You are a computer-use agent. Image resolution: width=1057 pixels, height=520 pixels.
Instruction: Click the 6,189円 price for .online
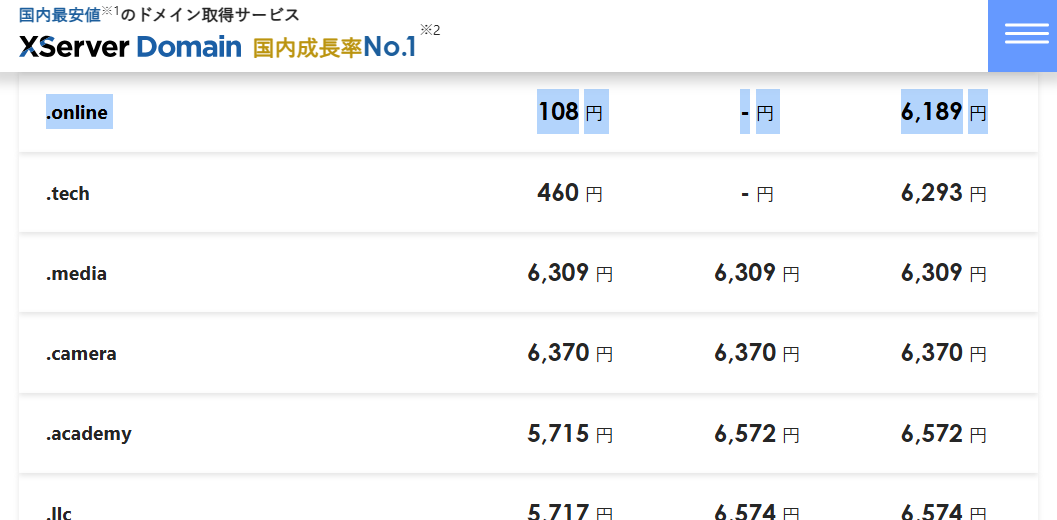click(943, 112)
